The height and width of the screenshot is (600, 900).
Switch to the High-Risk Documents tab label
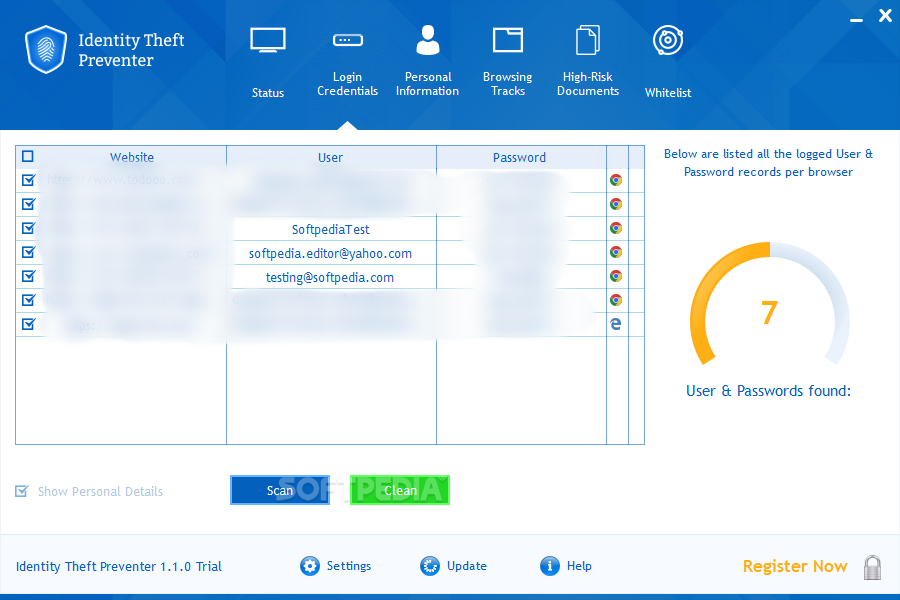(x=588, y=84)
